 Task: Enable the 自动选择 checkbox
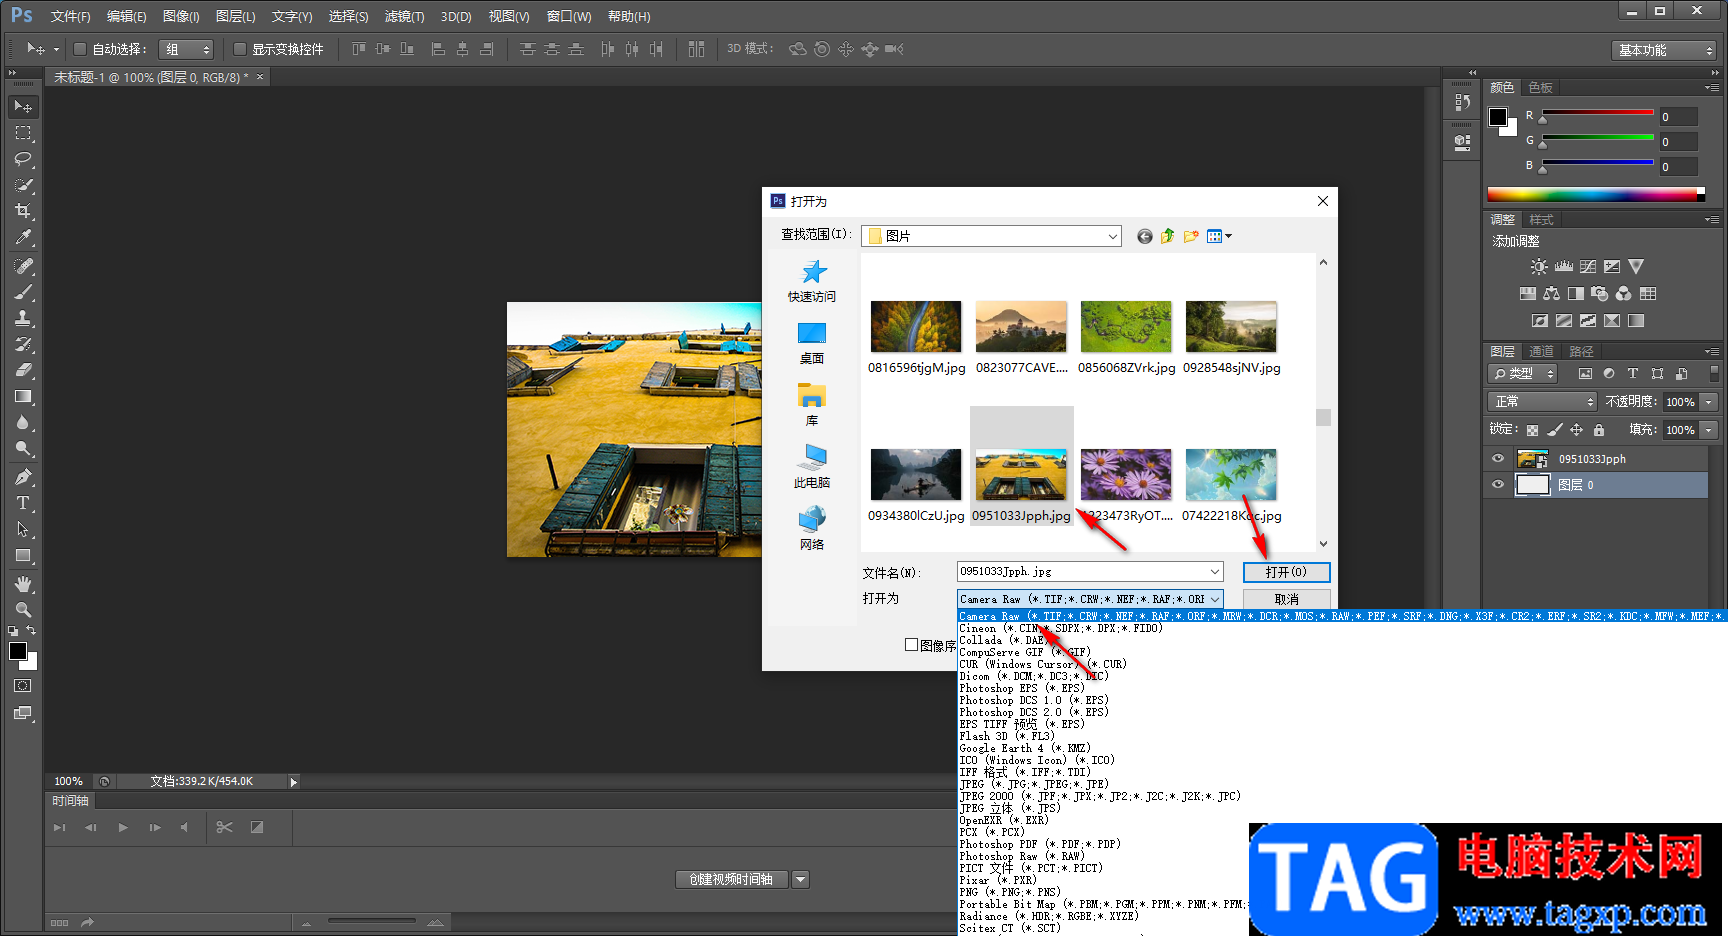[80, 49]
